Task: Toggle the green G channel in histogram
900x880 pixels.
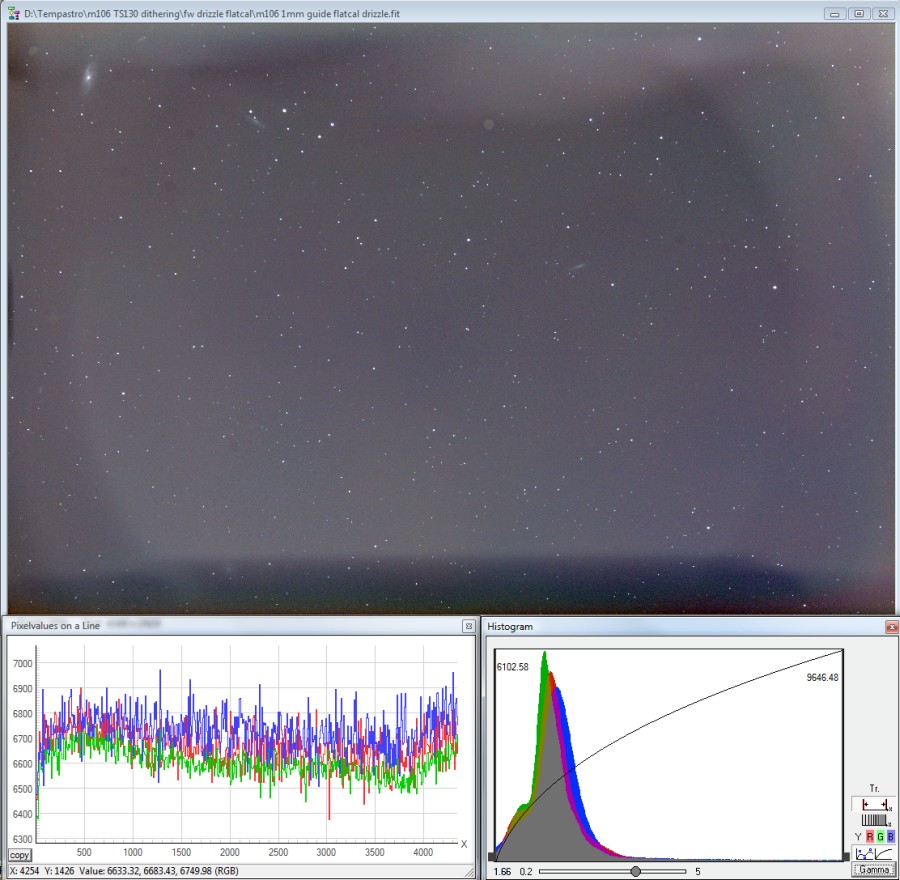Action: 879,837
